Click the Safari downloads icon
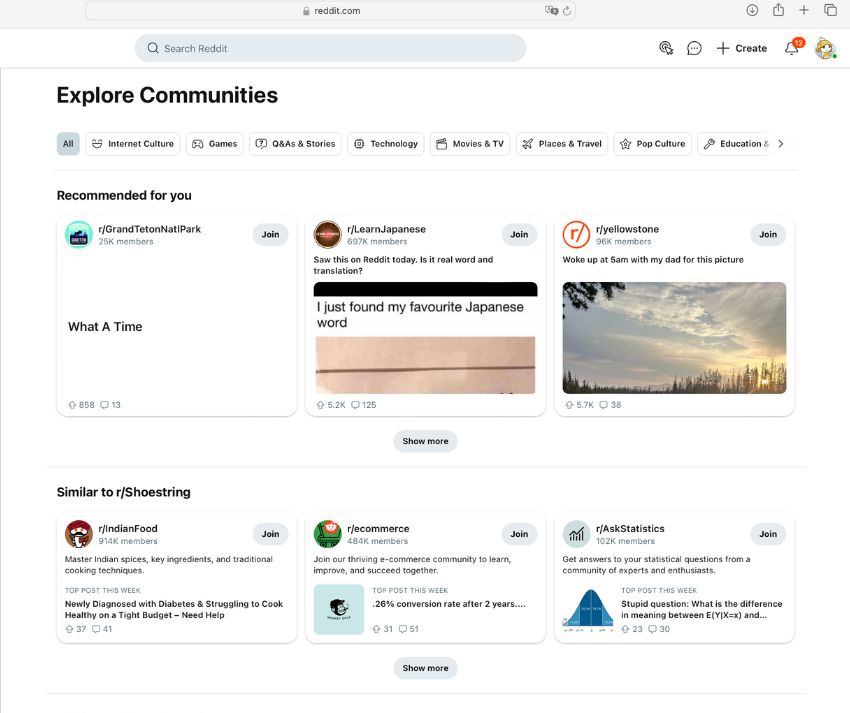This screenshot has height=713, width=850. (752, 10)
